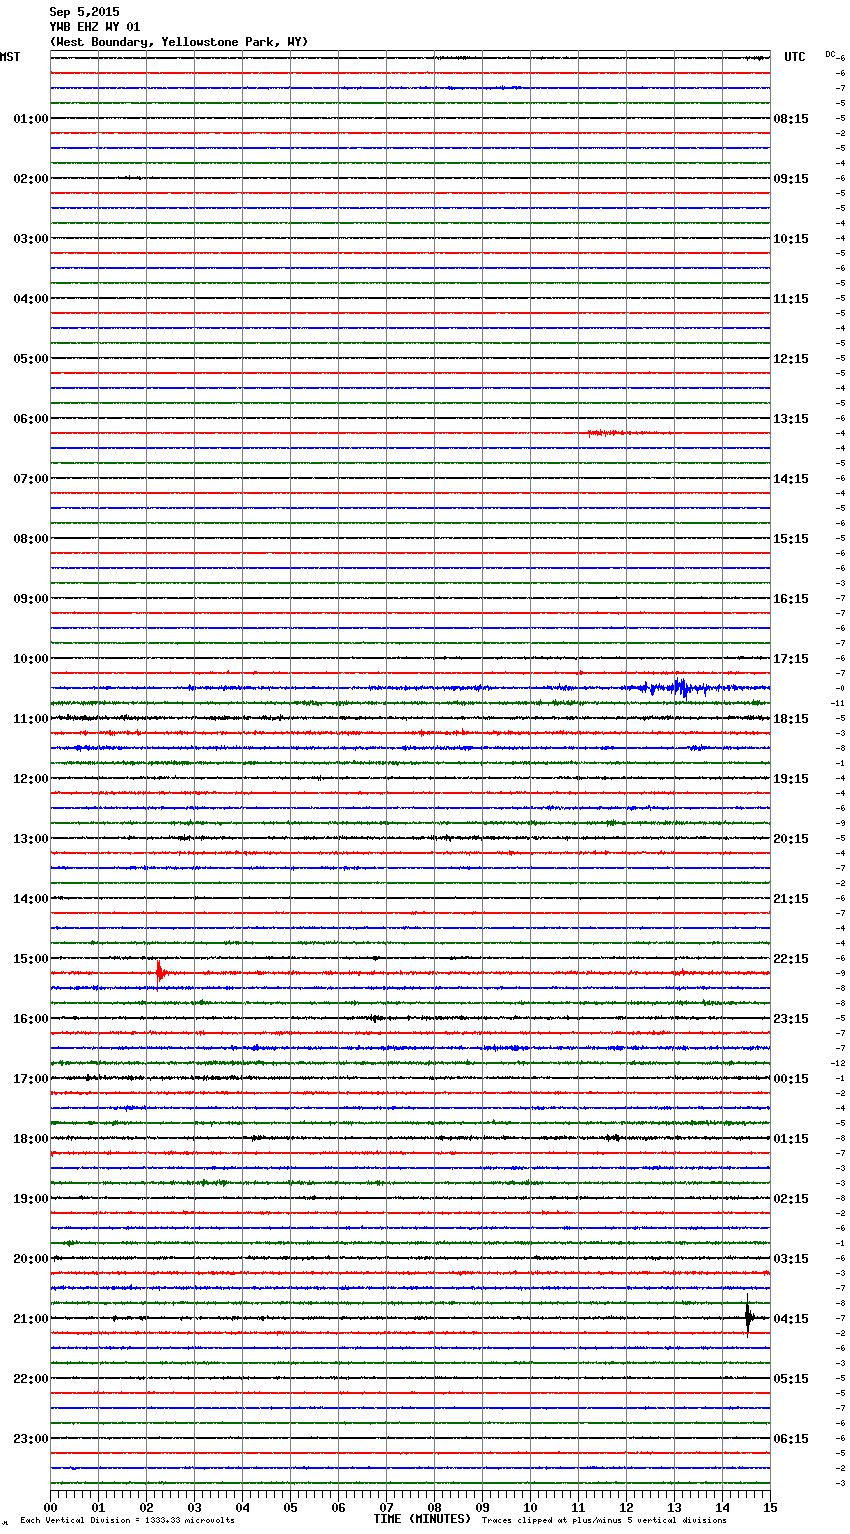Click the '00:15' UTC time label

click(x=791, y=1078)
